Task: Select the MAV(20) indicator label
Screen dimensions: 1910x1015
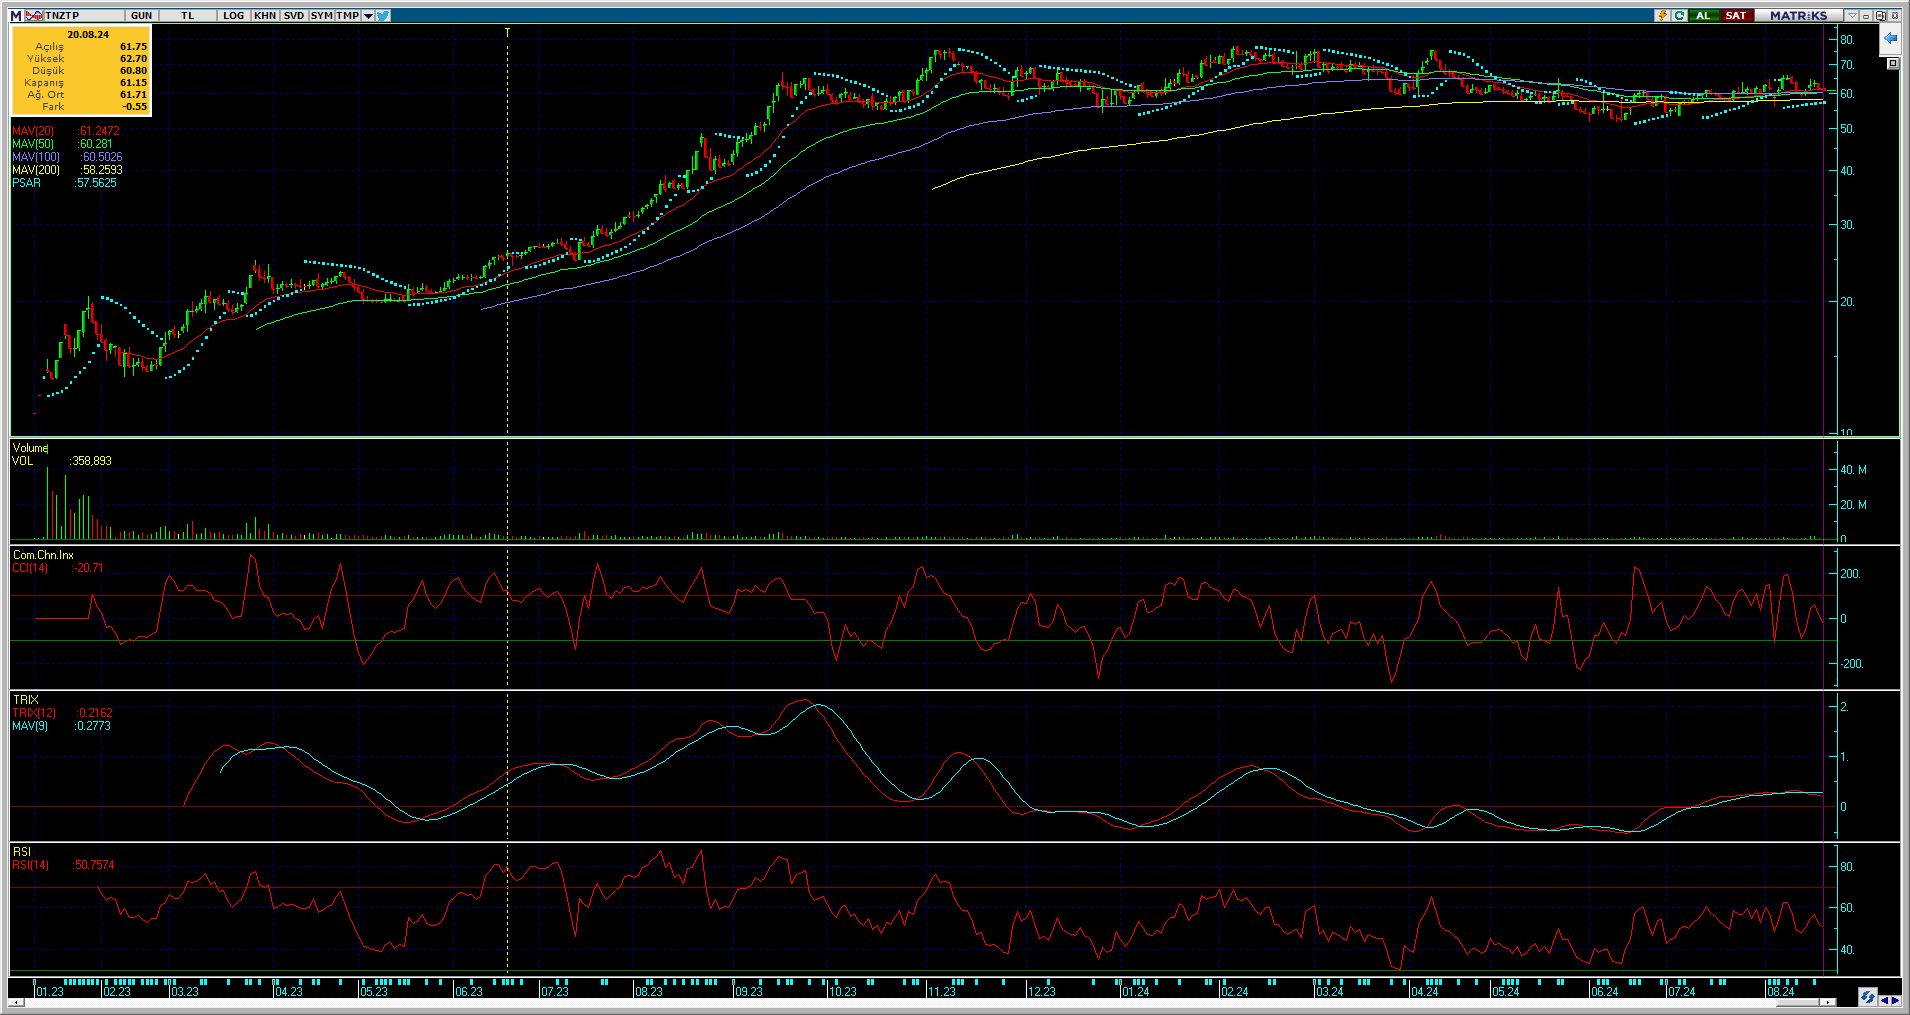Action: (x=33, y=131)
